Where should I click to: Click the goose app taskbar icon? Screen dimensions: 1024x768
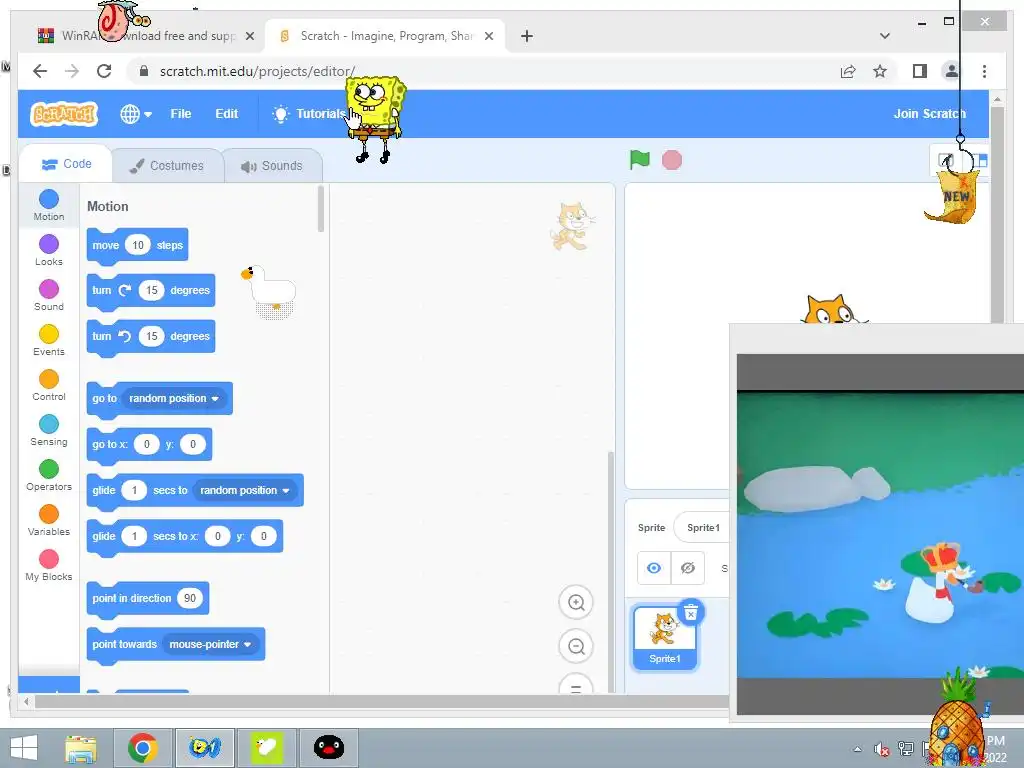[x=267, y=748]
